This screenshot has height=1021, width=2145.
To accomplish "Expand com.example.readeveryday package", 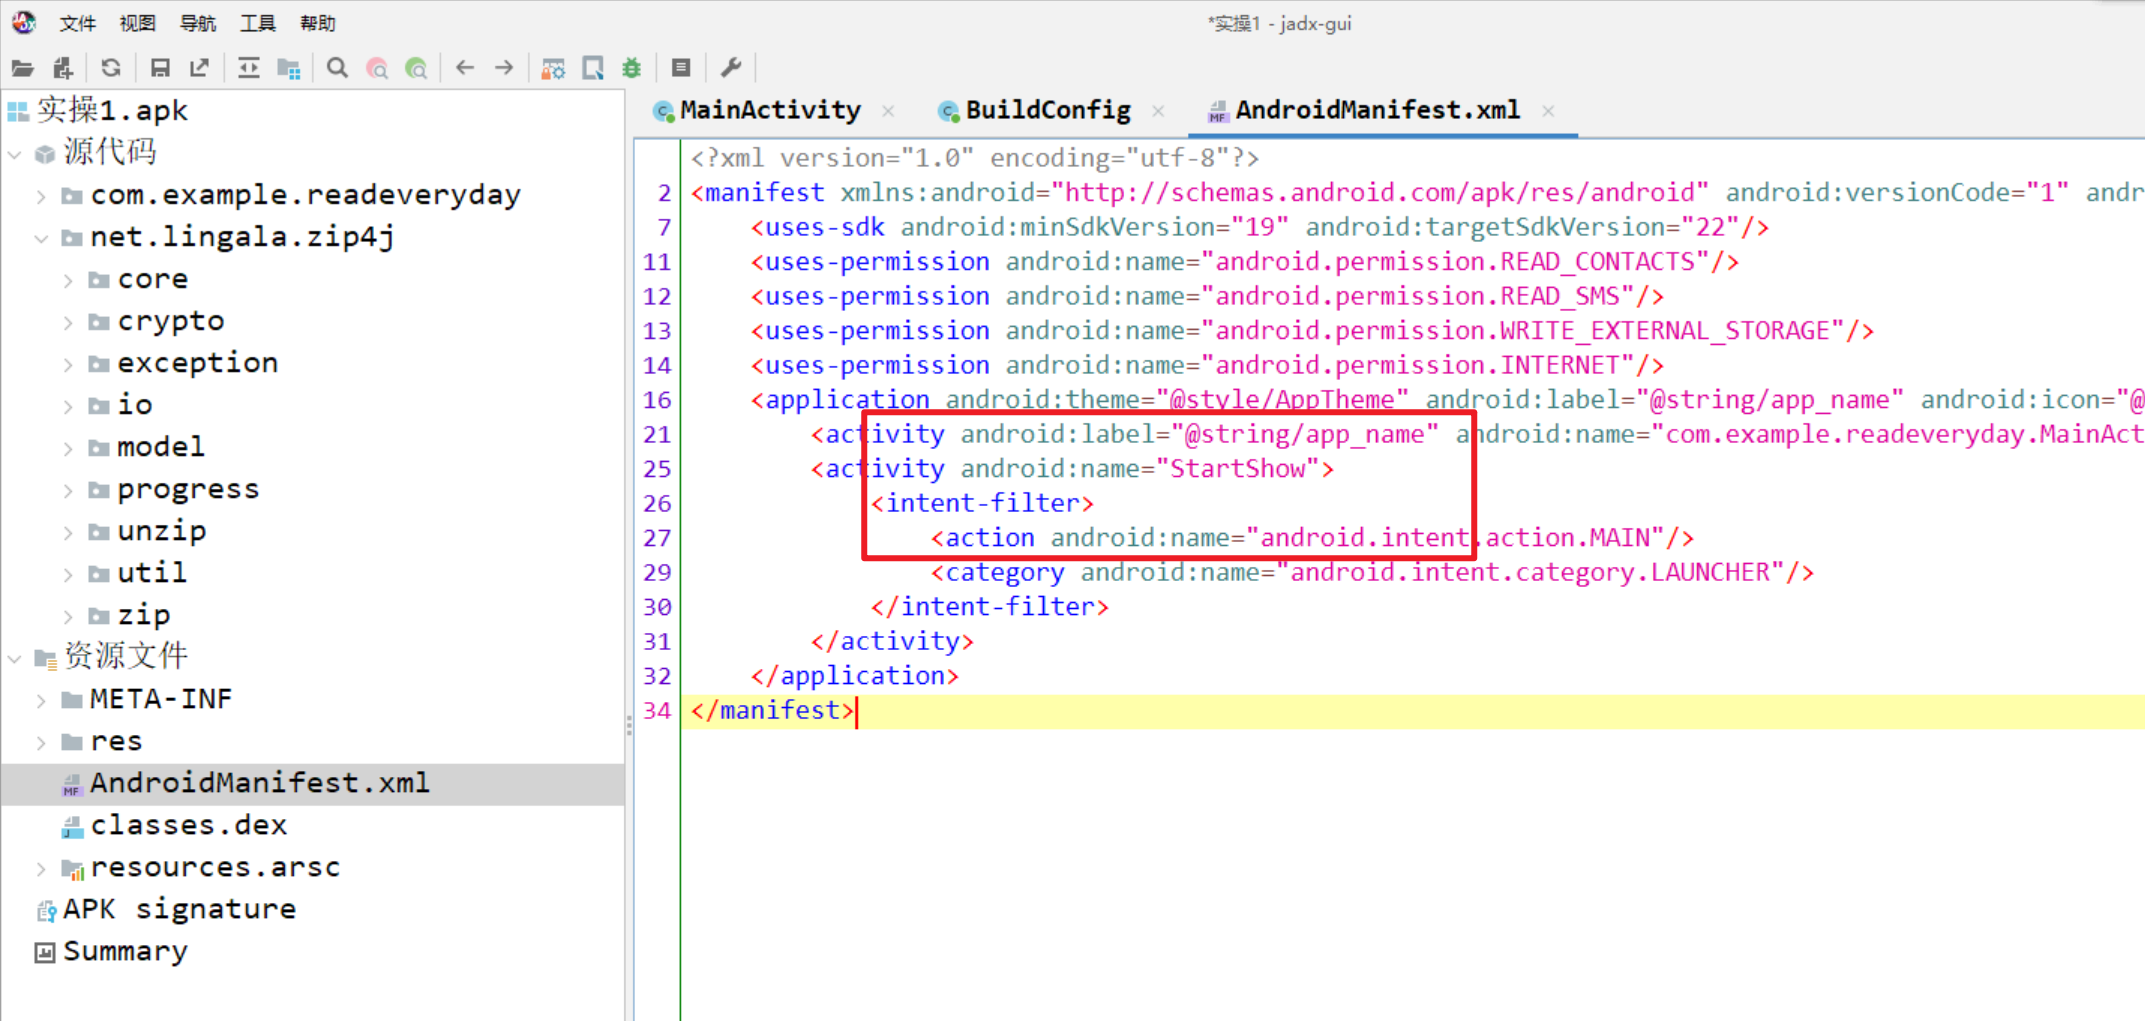I will (x=41, y=196).
